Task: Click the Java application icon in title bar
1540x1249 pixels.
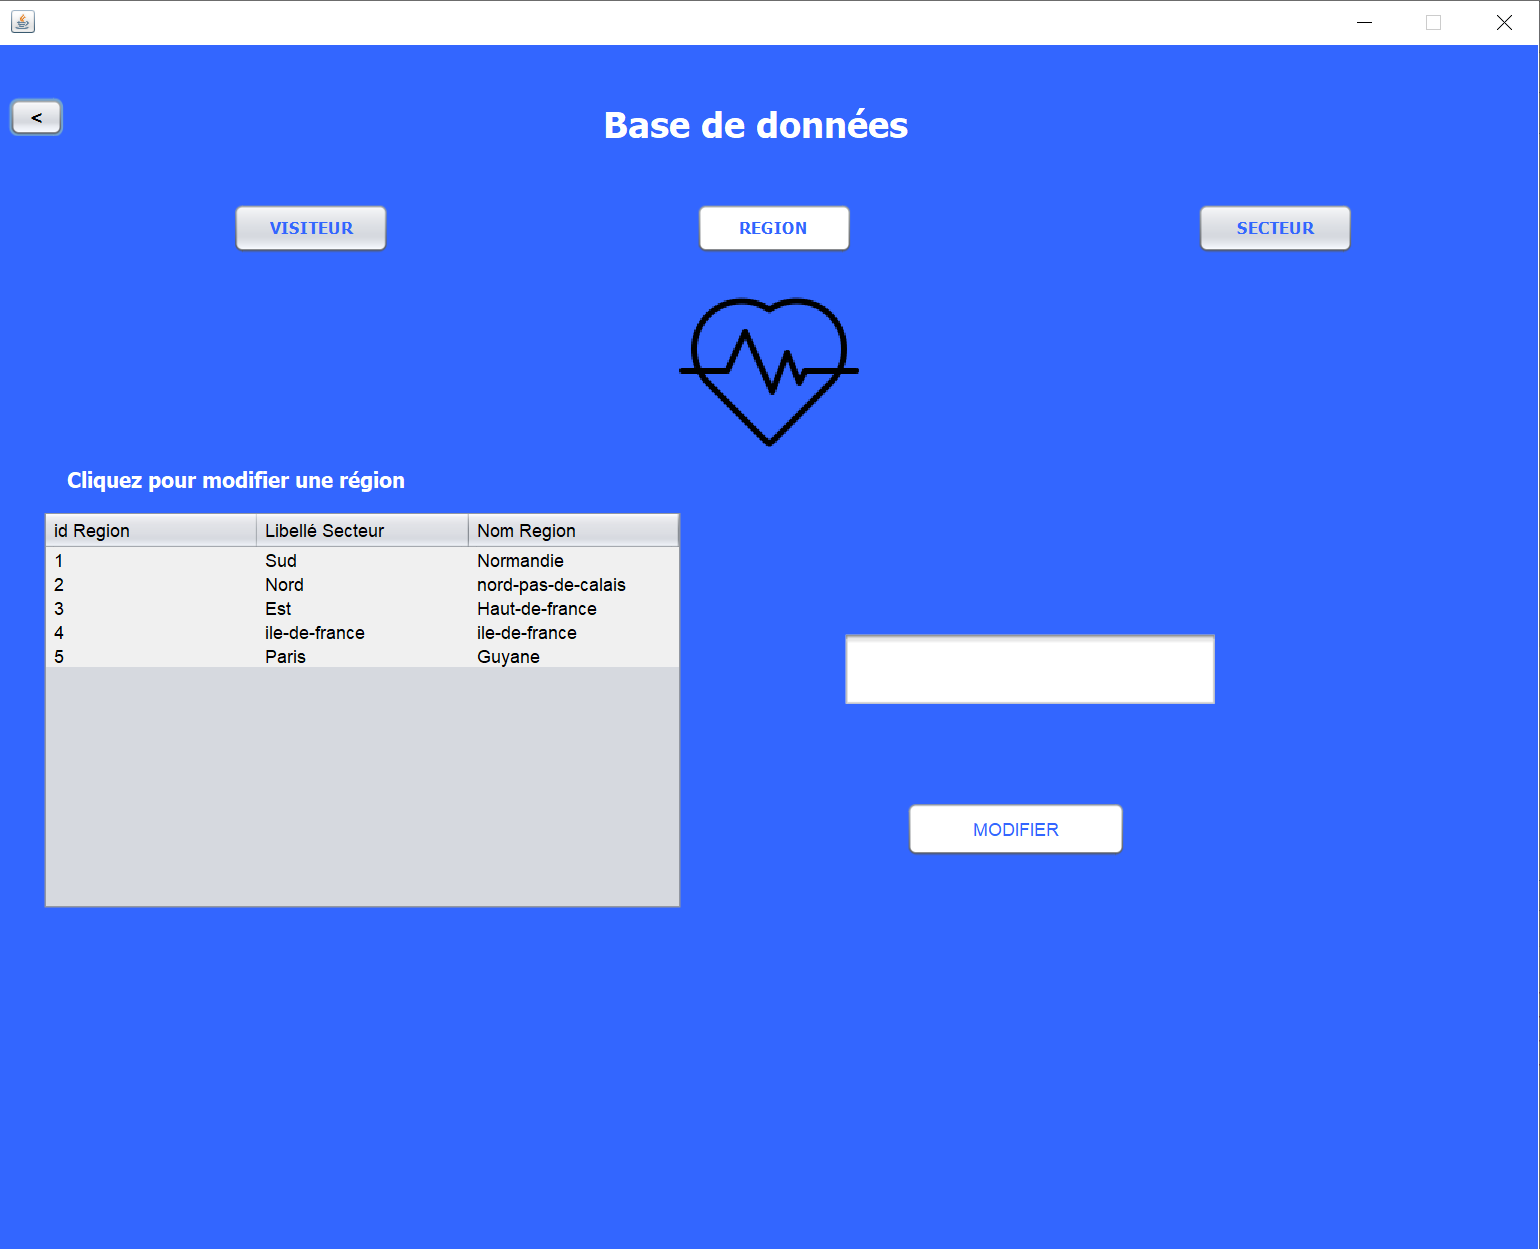Action: pos(23,21)
